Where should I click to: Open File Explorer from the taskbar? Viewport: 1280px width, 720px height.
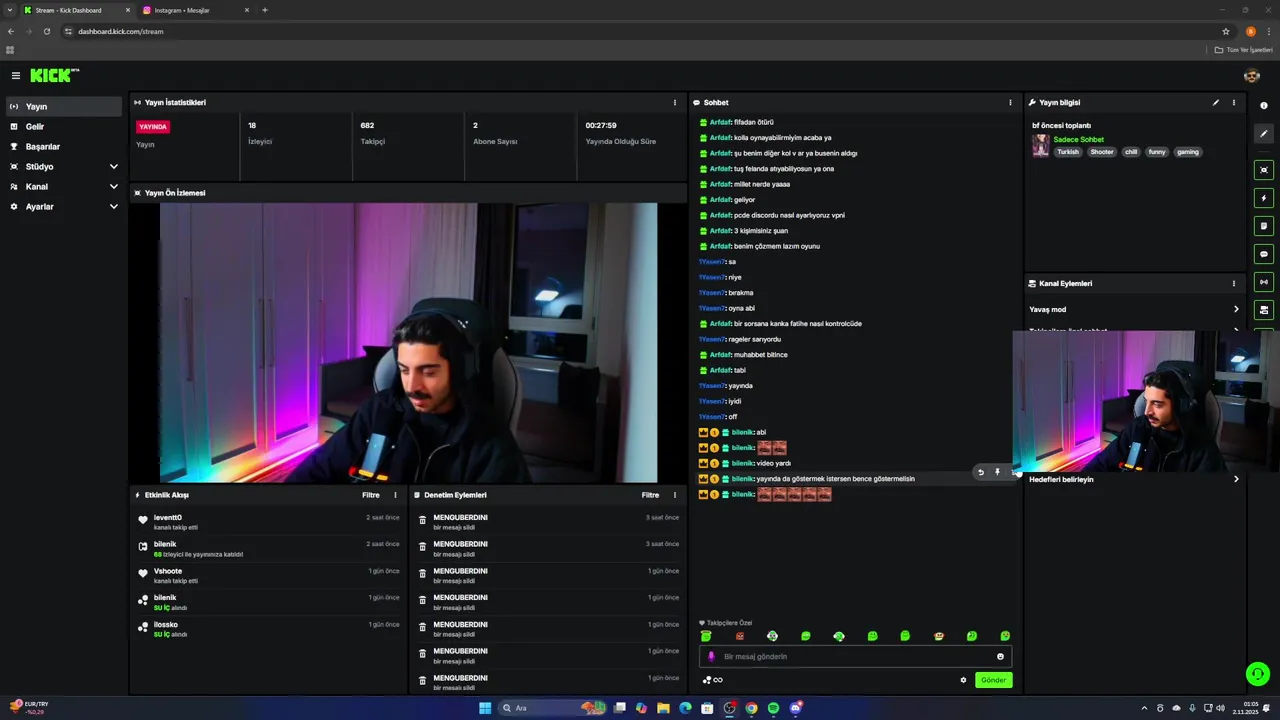click(x=663, y=708)
